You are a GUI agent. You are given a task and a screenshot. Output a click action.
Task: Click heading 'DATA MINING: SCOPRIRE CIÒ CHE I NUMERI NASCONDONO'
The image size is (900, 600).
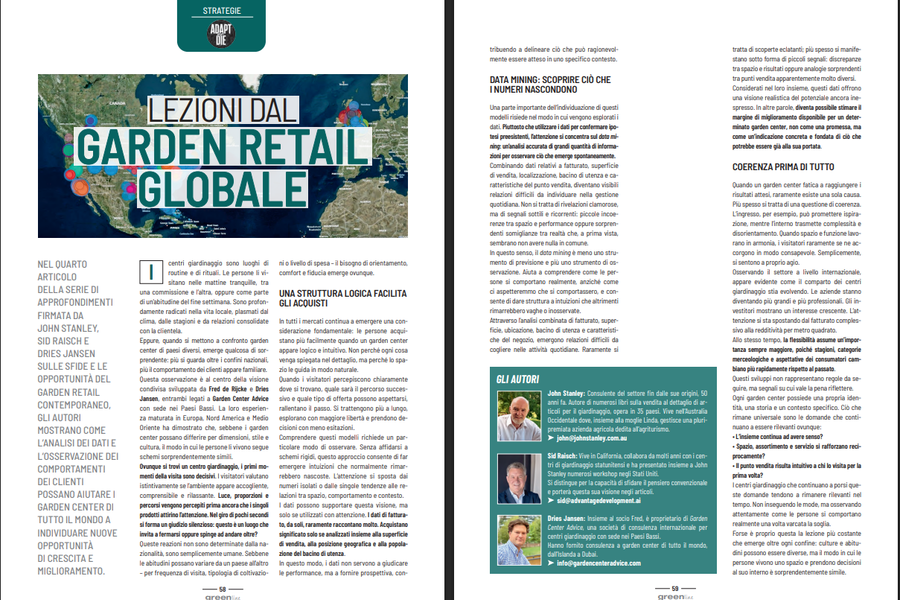point(550,84)
